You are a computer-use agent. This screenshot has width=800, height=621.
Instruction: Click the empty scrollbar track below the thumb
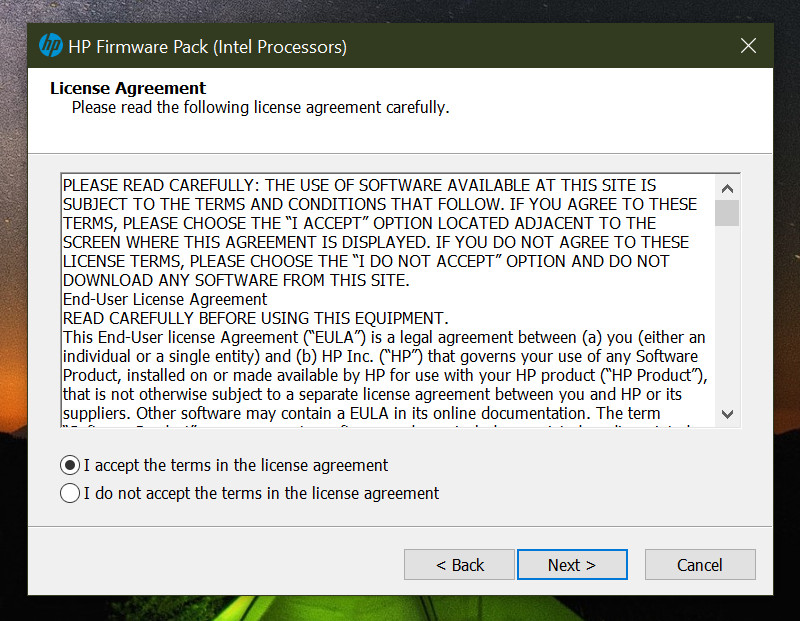[x=727, y=320]
